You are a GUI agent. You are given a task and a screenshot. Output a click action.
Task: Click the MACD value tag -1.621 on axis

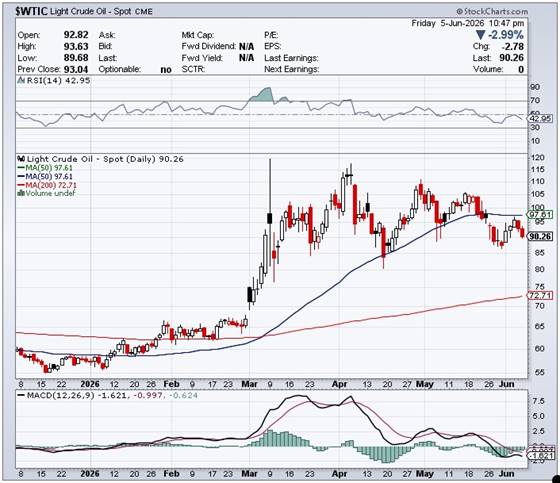tap(542, 456)
